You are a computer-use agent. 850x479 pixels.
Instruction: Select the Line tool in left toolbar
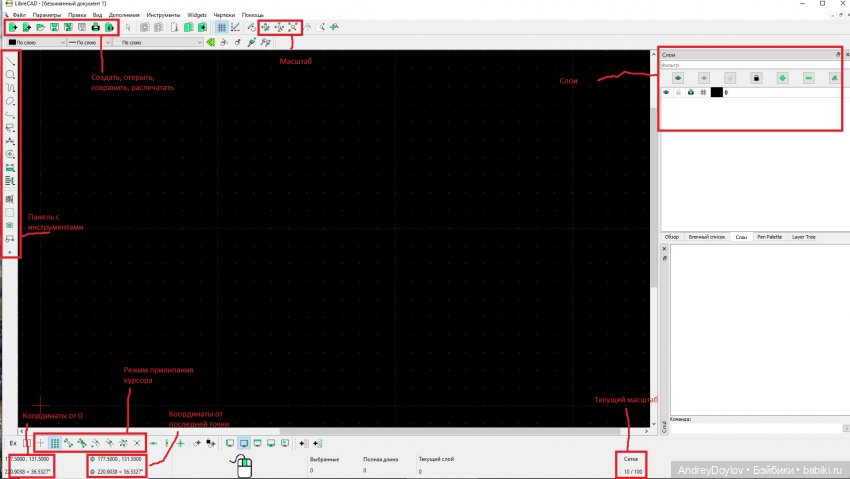click(x=10, y=62)
